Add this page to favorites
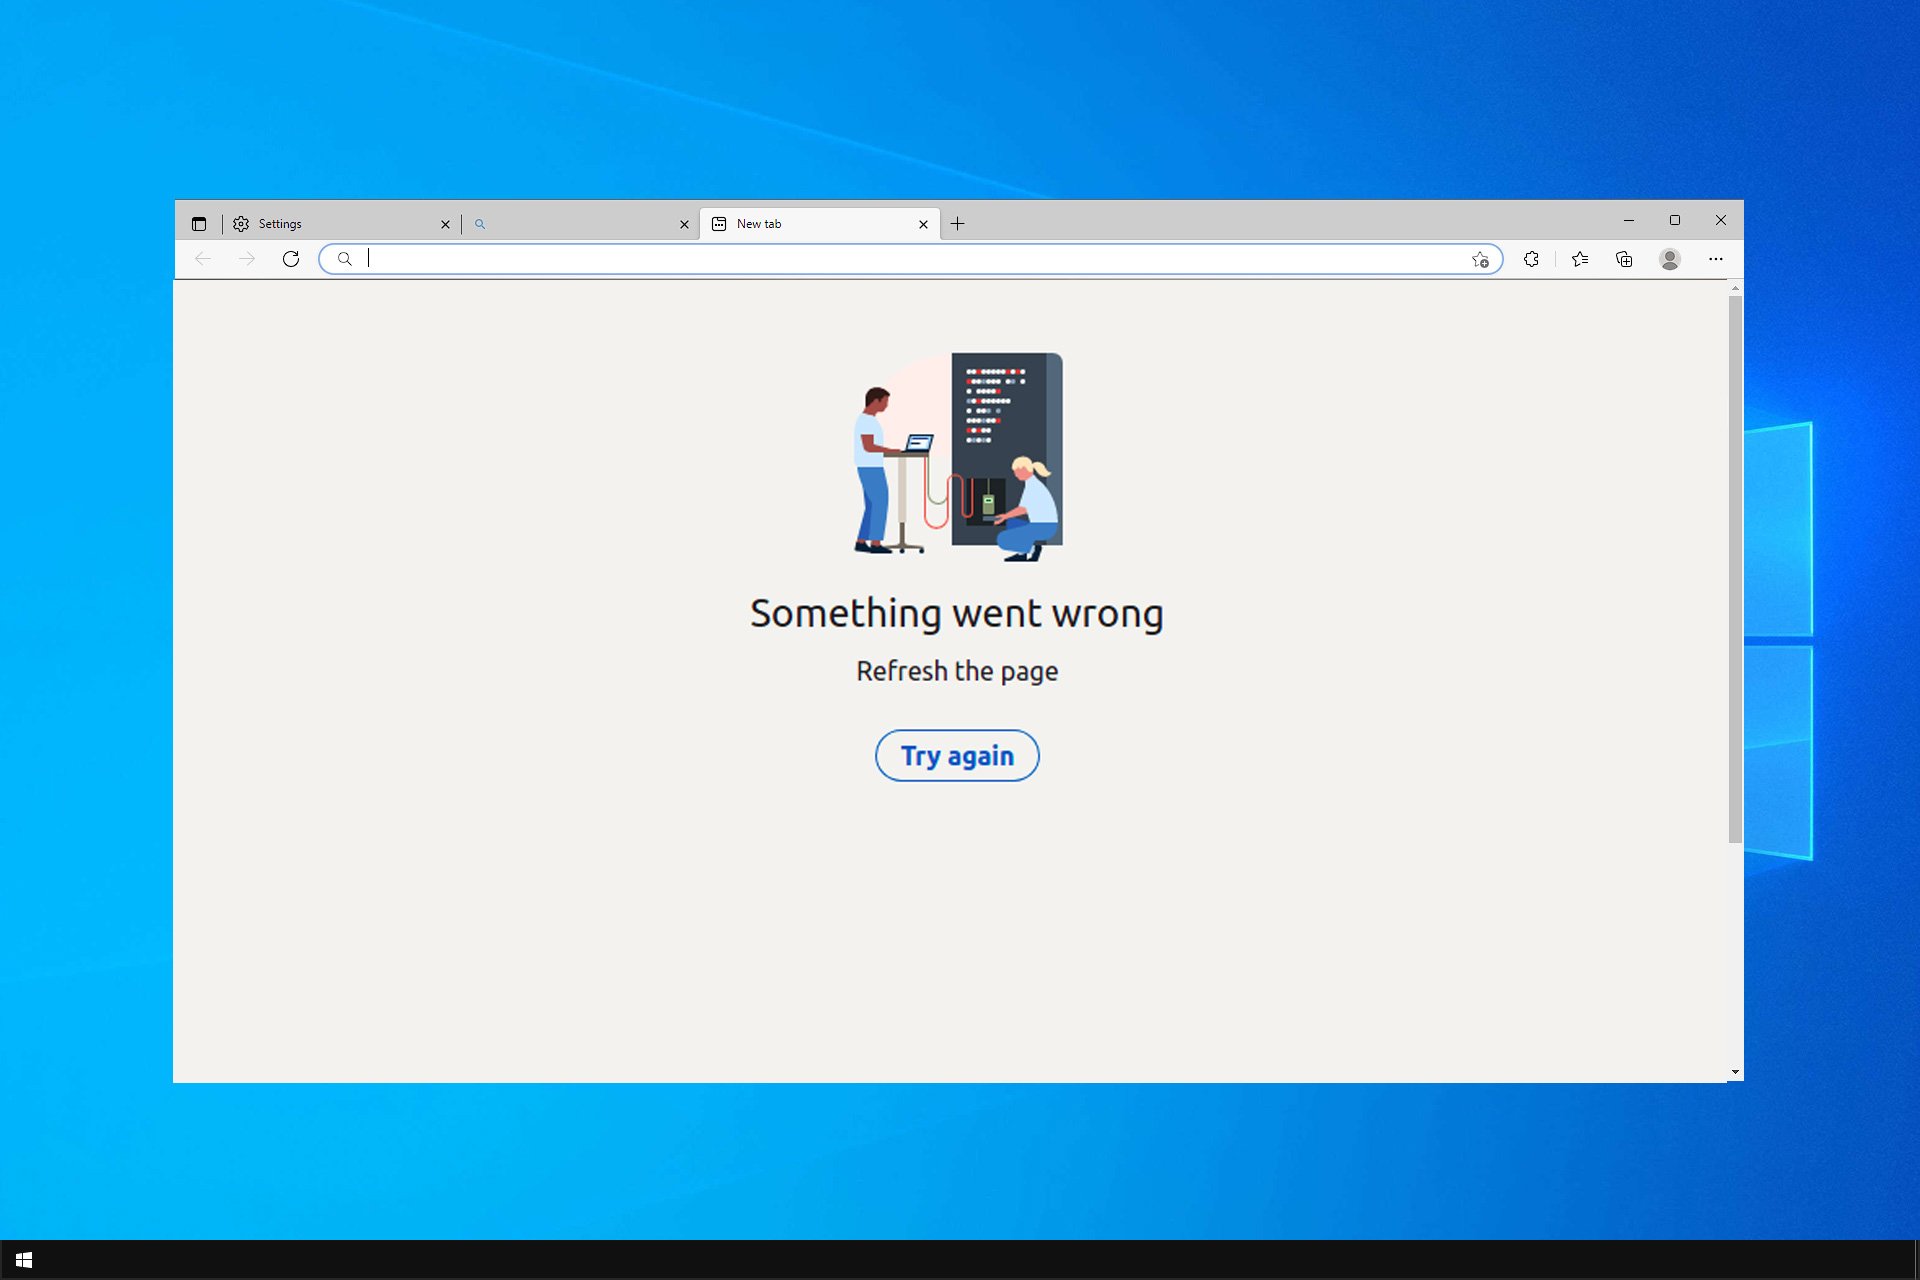Screen dimensions: 1920x1280 point(1480,260)
